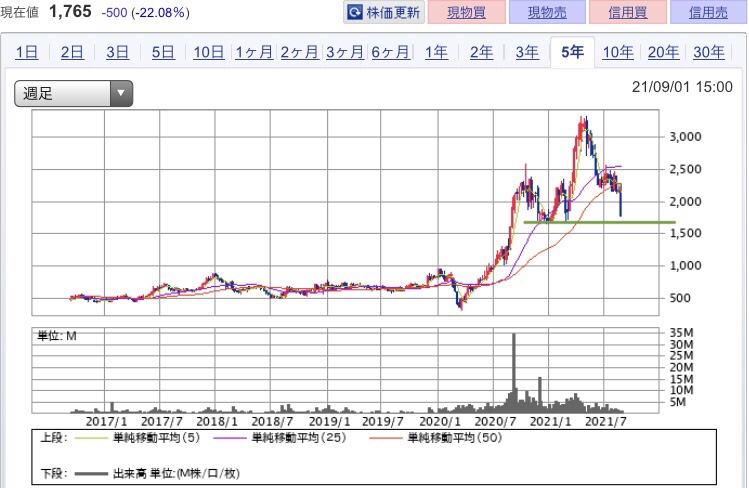Click the 2020/7 date axis label
749x488 pixels.
(495, 422)
